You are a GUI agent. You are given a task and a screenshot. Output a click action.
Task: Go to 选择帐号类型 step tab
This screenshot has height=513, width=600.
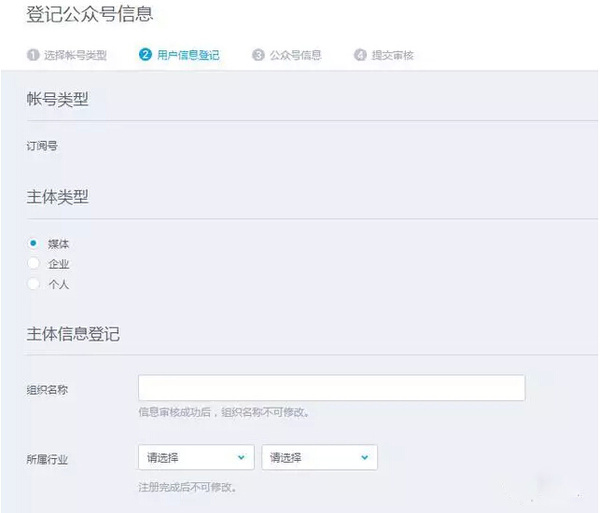click(75, 55)
